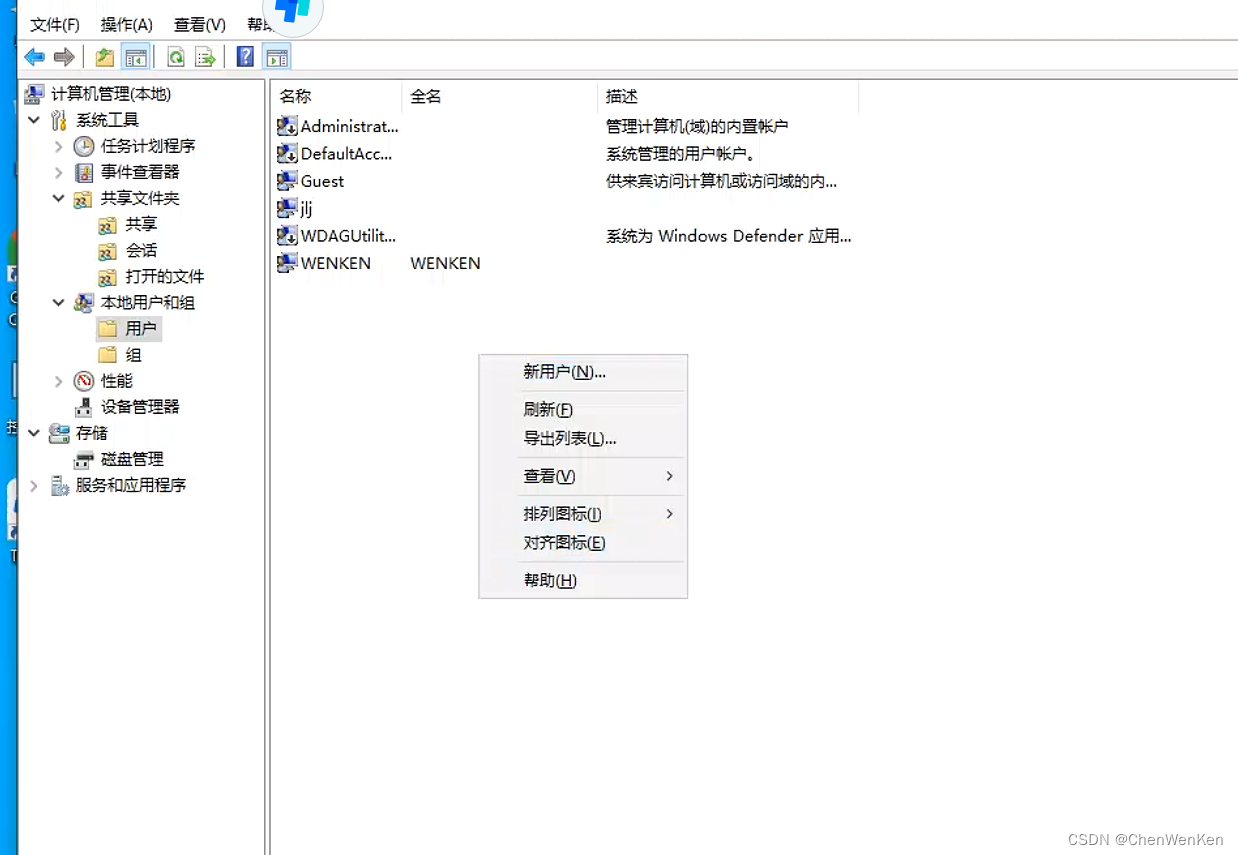Viewport: 1238px width, 855px height.
Task: Choose 导出列表(L)... from the context menu
Action: 583,439
